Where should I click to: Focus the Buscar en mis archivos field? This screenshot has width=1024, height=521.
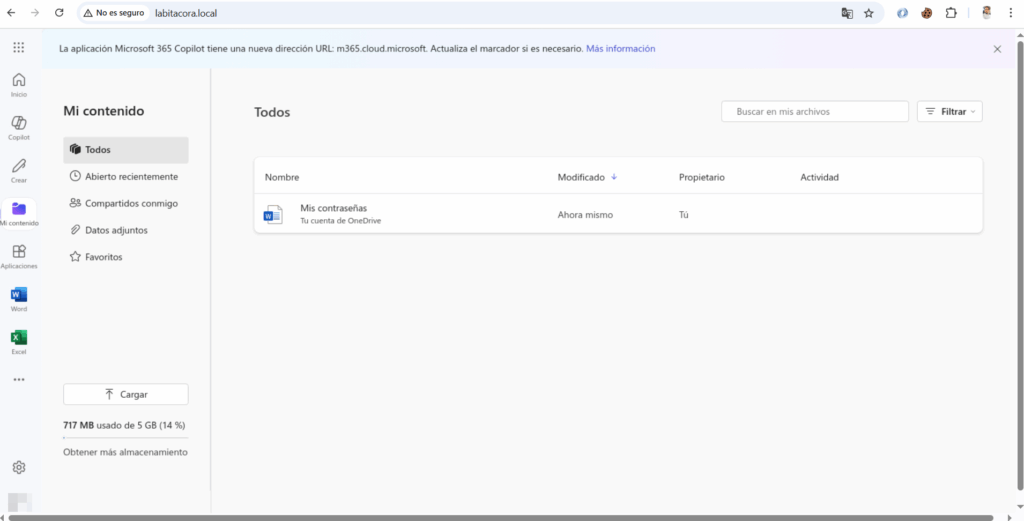point(815,112)
